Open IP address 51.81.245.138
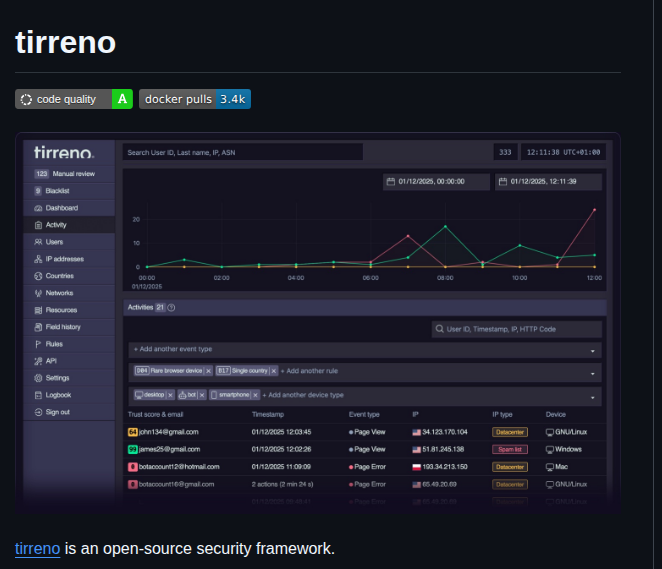Viewport: 662px width, 569px height. (443, 449)
